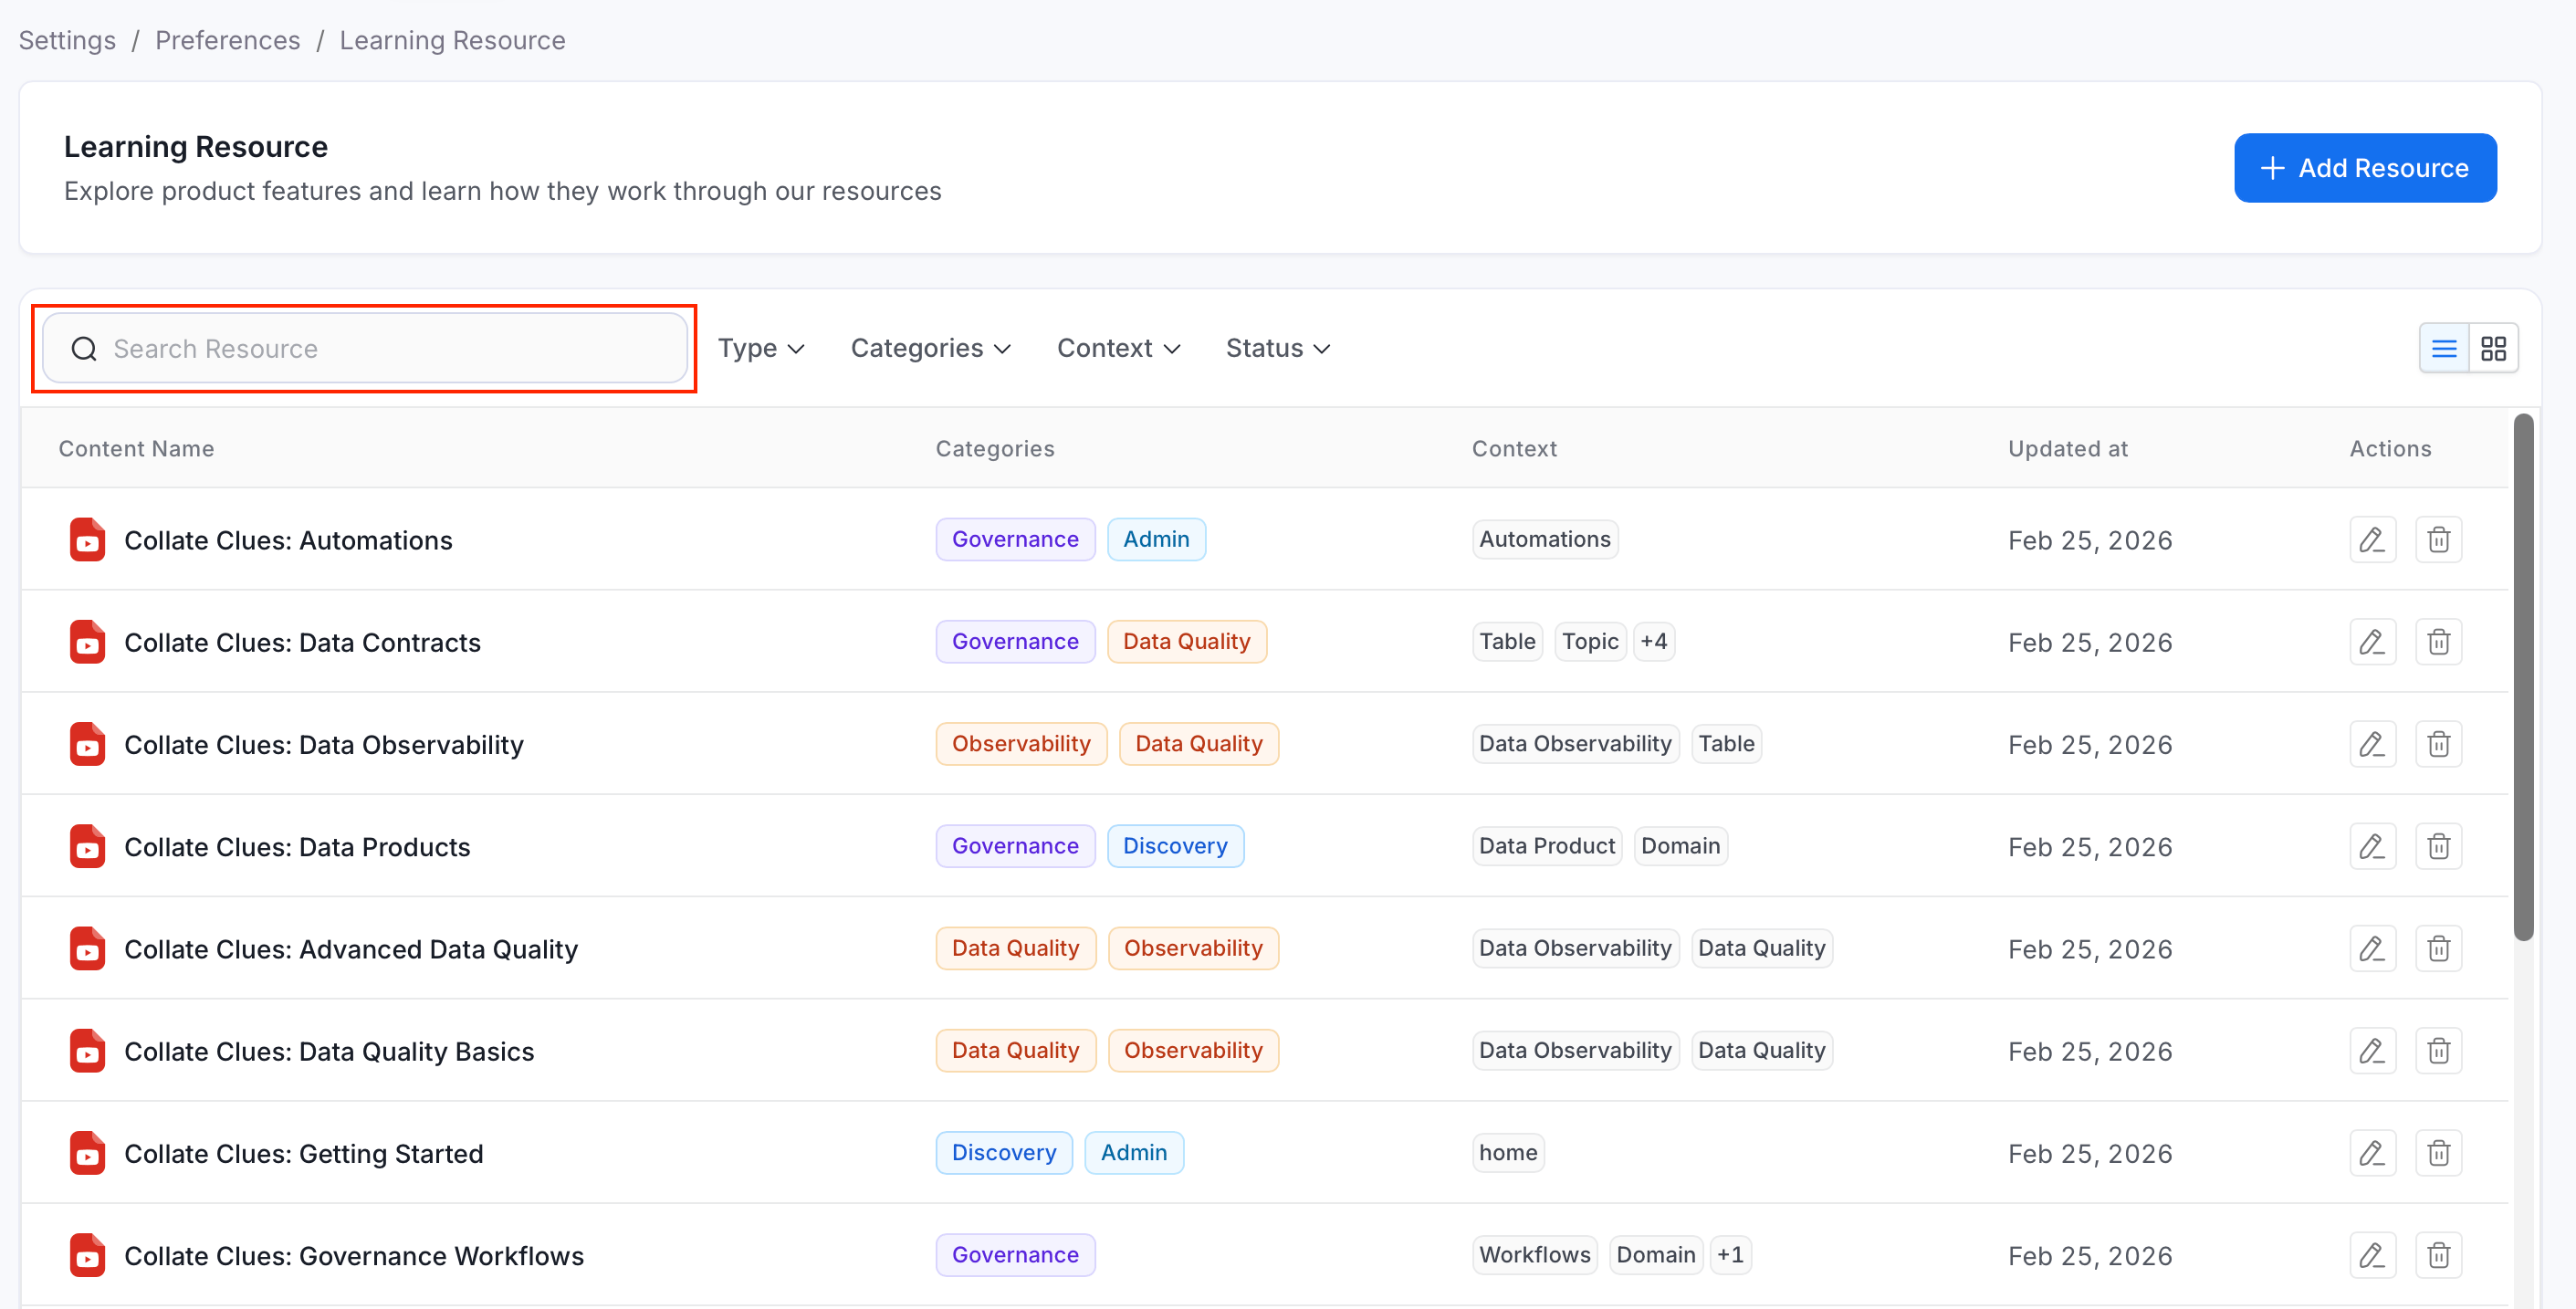This screenshot has width=2576, height=1309.
Task: Click Domain tag in Data Products row
Action: click(1680, 845)
